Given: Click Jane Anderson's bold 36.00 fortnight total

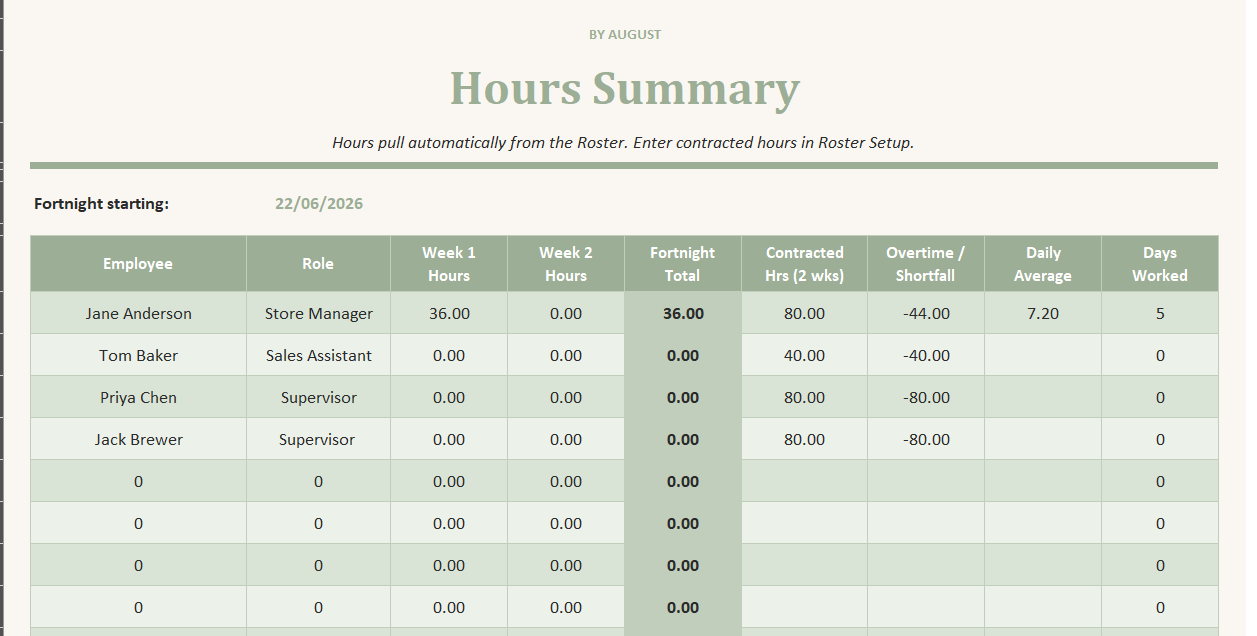Looking at the screenshot, I should pos(683,313).
